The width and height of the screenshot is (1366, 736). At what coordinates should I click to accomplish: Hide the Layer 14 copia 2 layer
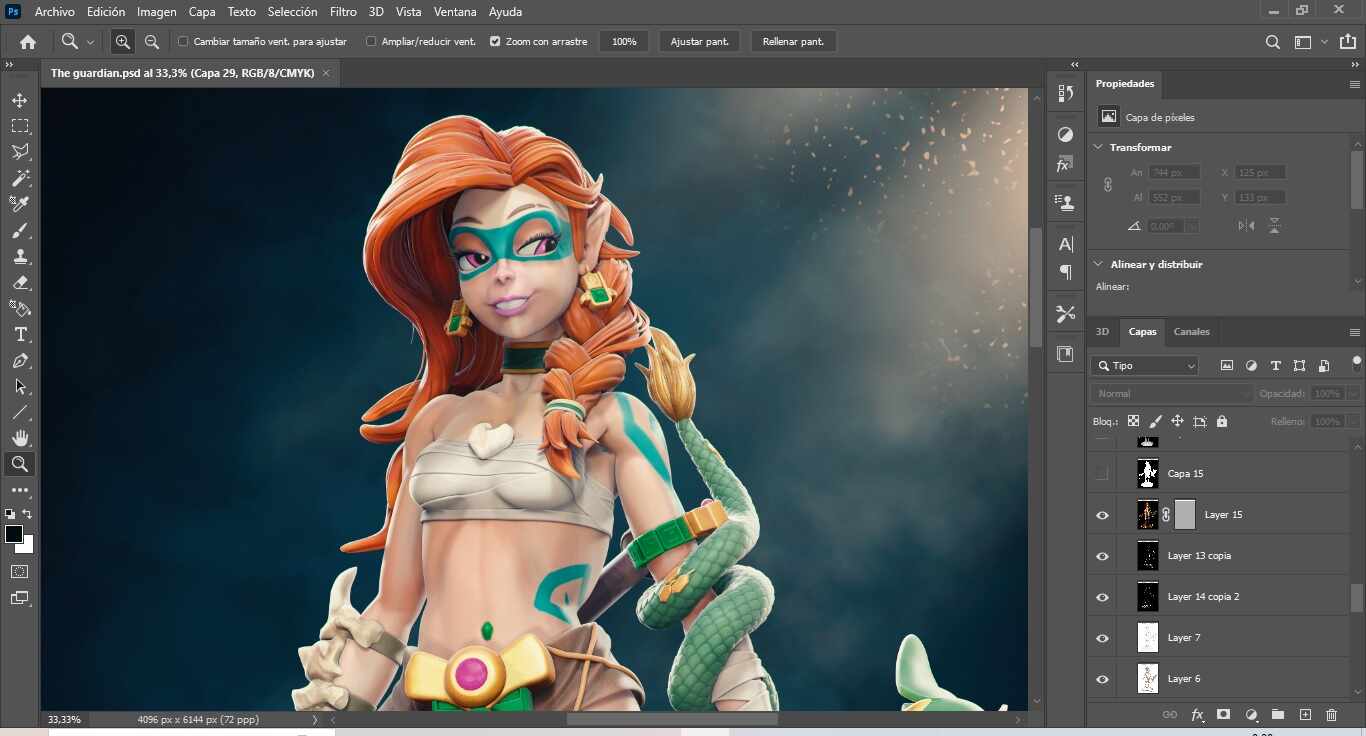[1103, 597]
